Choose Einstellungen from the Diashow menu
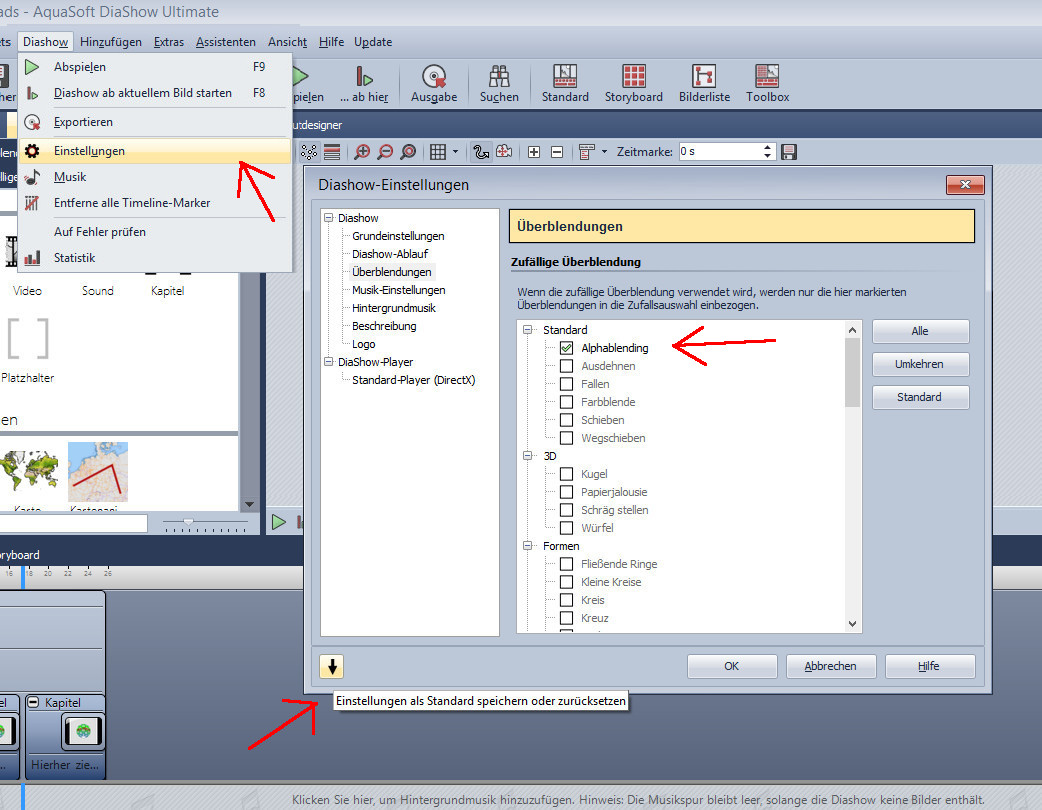 (90, 151)
